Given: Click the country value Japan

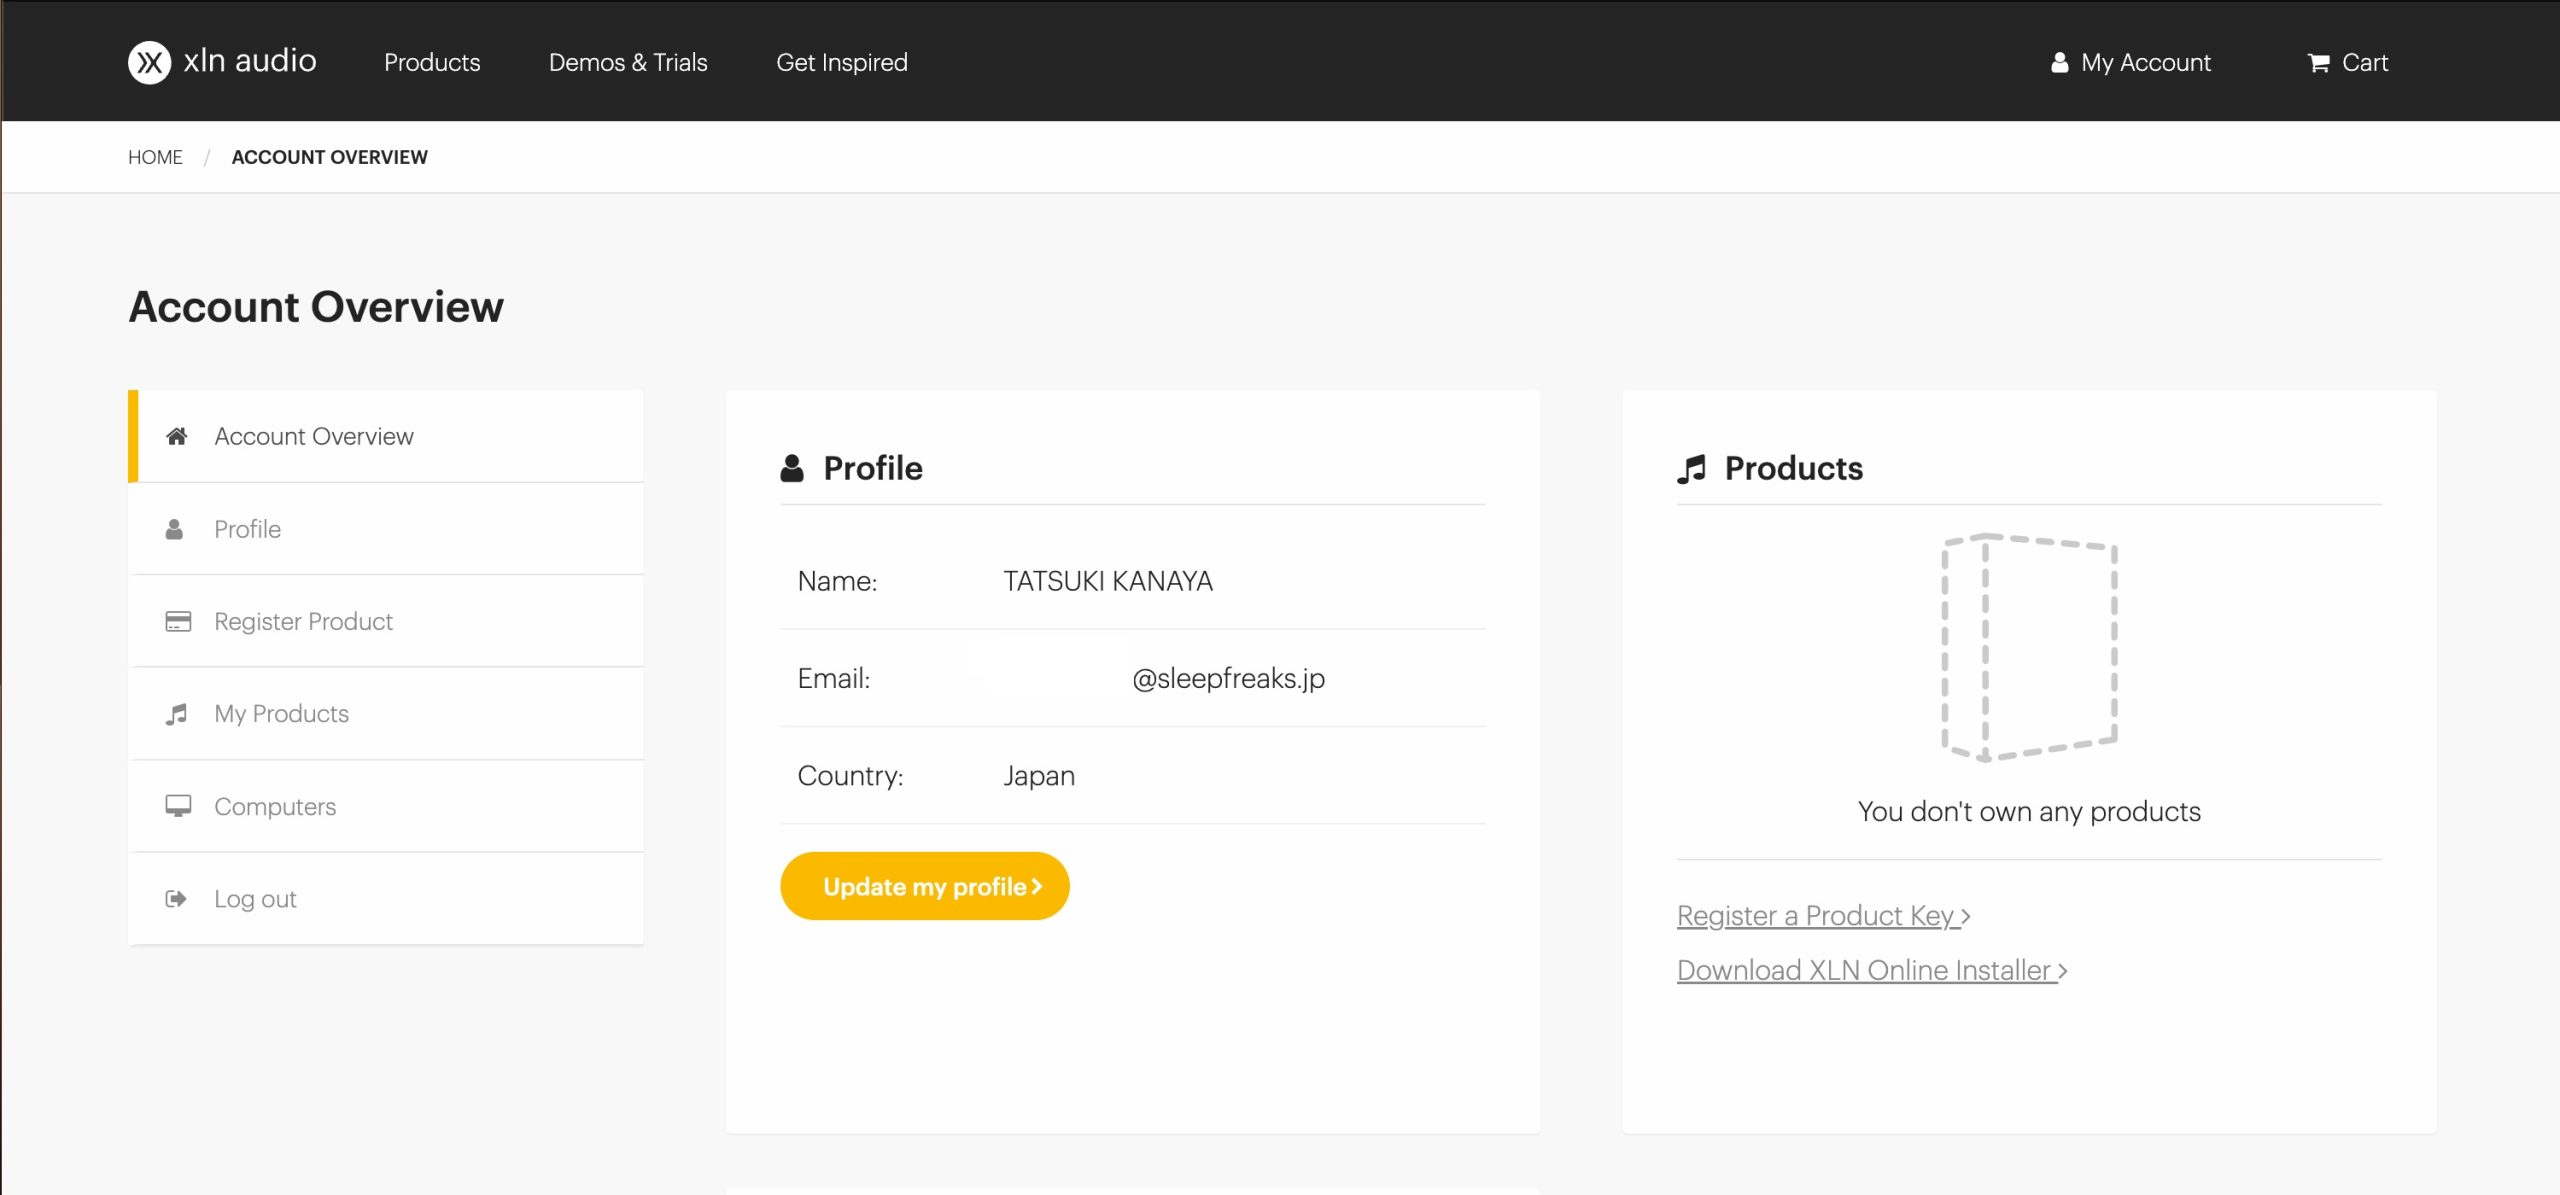Looking at the screenshot, I should coord(1039,776).
